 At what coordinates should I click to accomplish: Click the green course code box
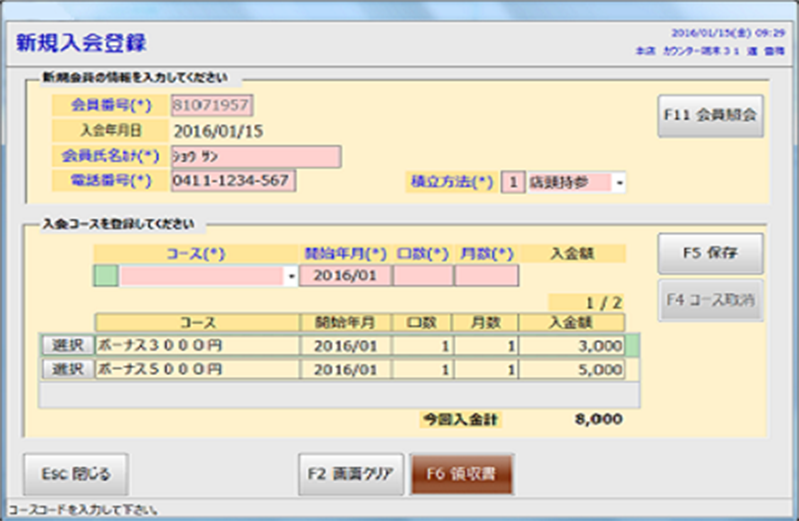[x=105, y=276]
